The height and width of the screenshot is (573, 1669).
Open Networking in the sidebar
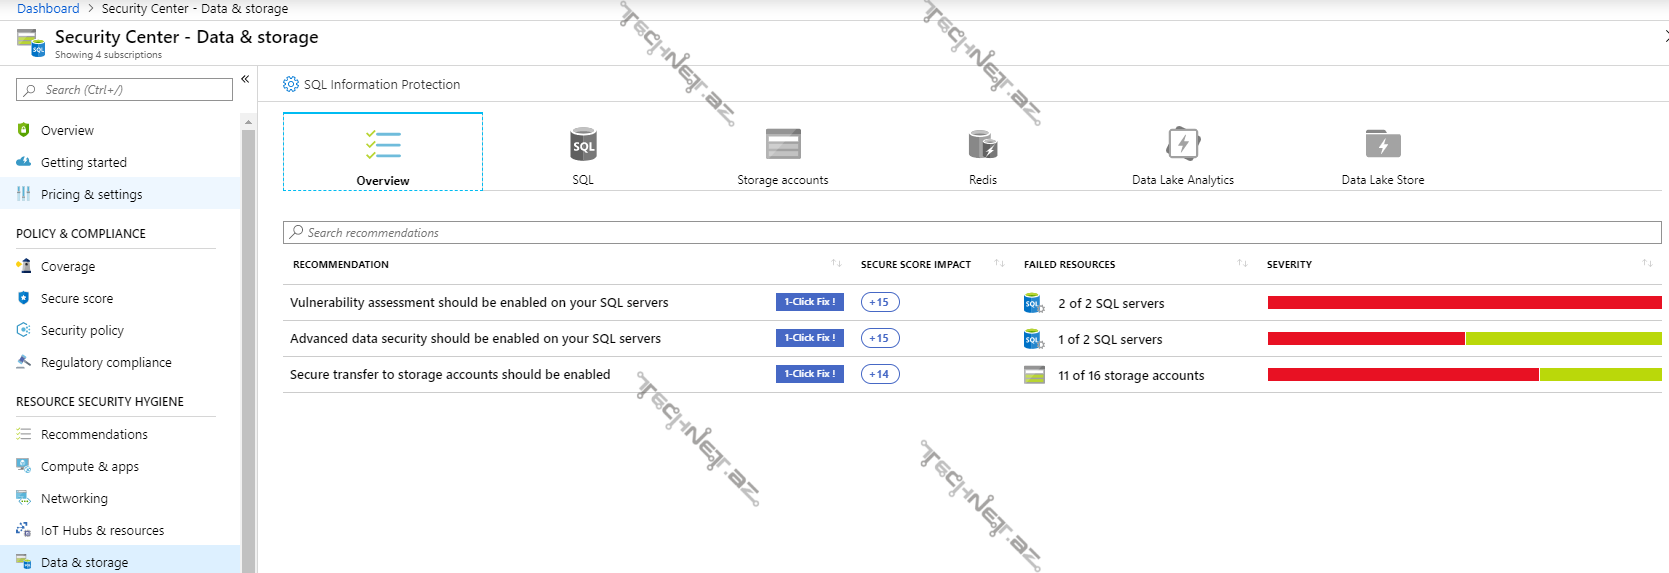(x=74, y=499)
